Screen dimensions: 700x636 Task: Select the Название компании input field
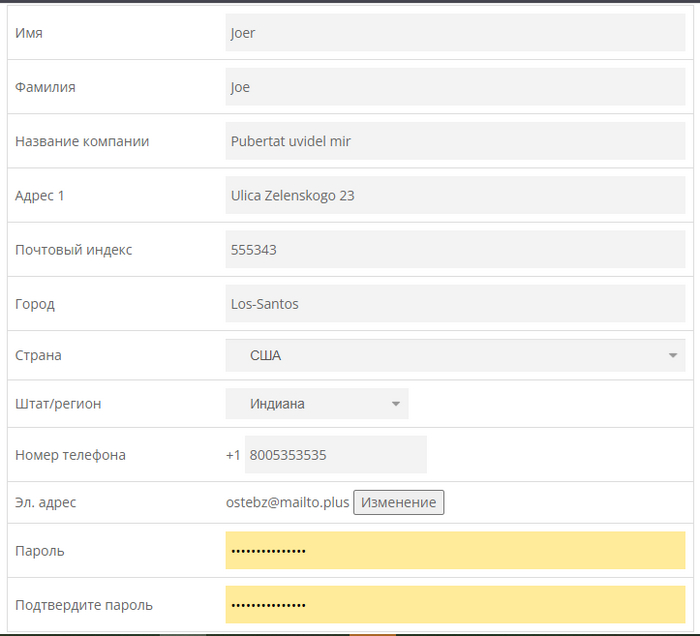click(455, 141)
